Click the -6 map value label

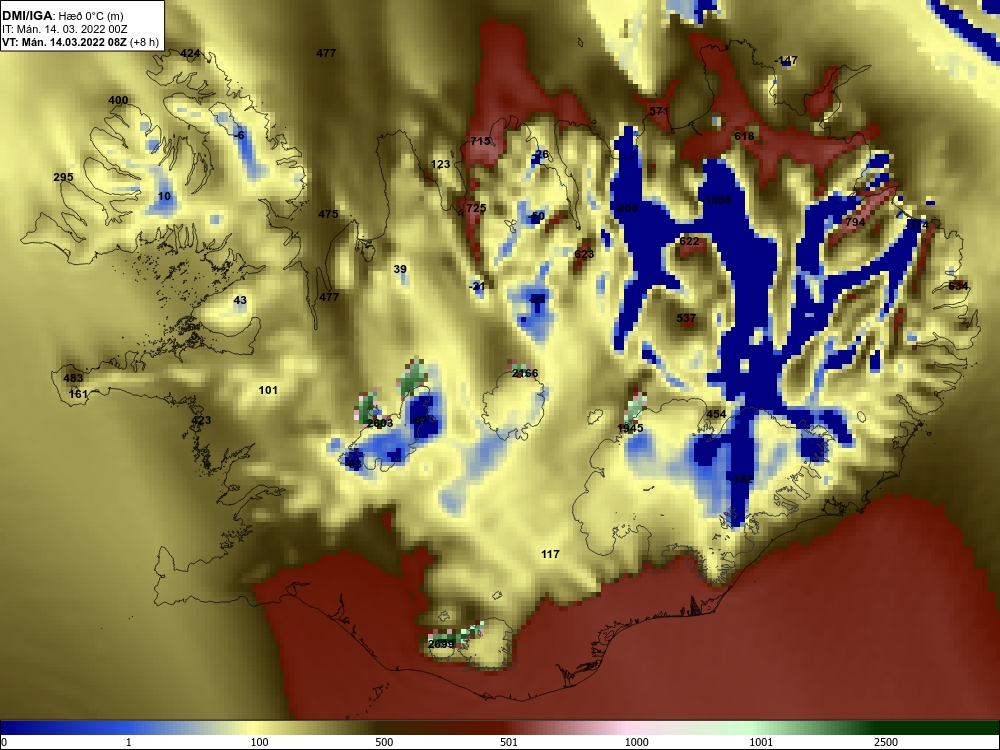(x=239, y=135)
